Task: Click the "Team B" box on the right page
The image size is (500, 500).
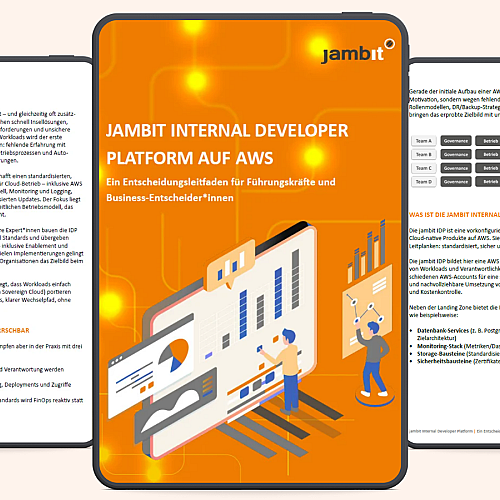Action: [424, 154]
